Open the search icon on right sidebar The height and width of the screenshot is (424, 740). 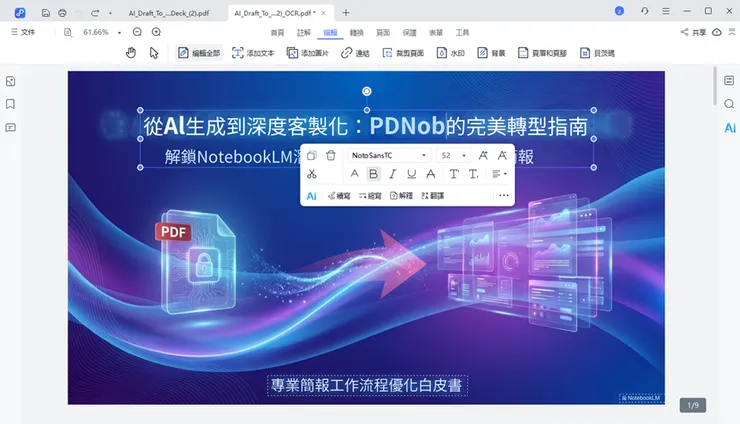729,104
